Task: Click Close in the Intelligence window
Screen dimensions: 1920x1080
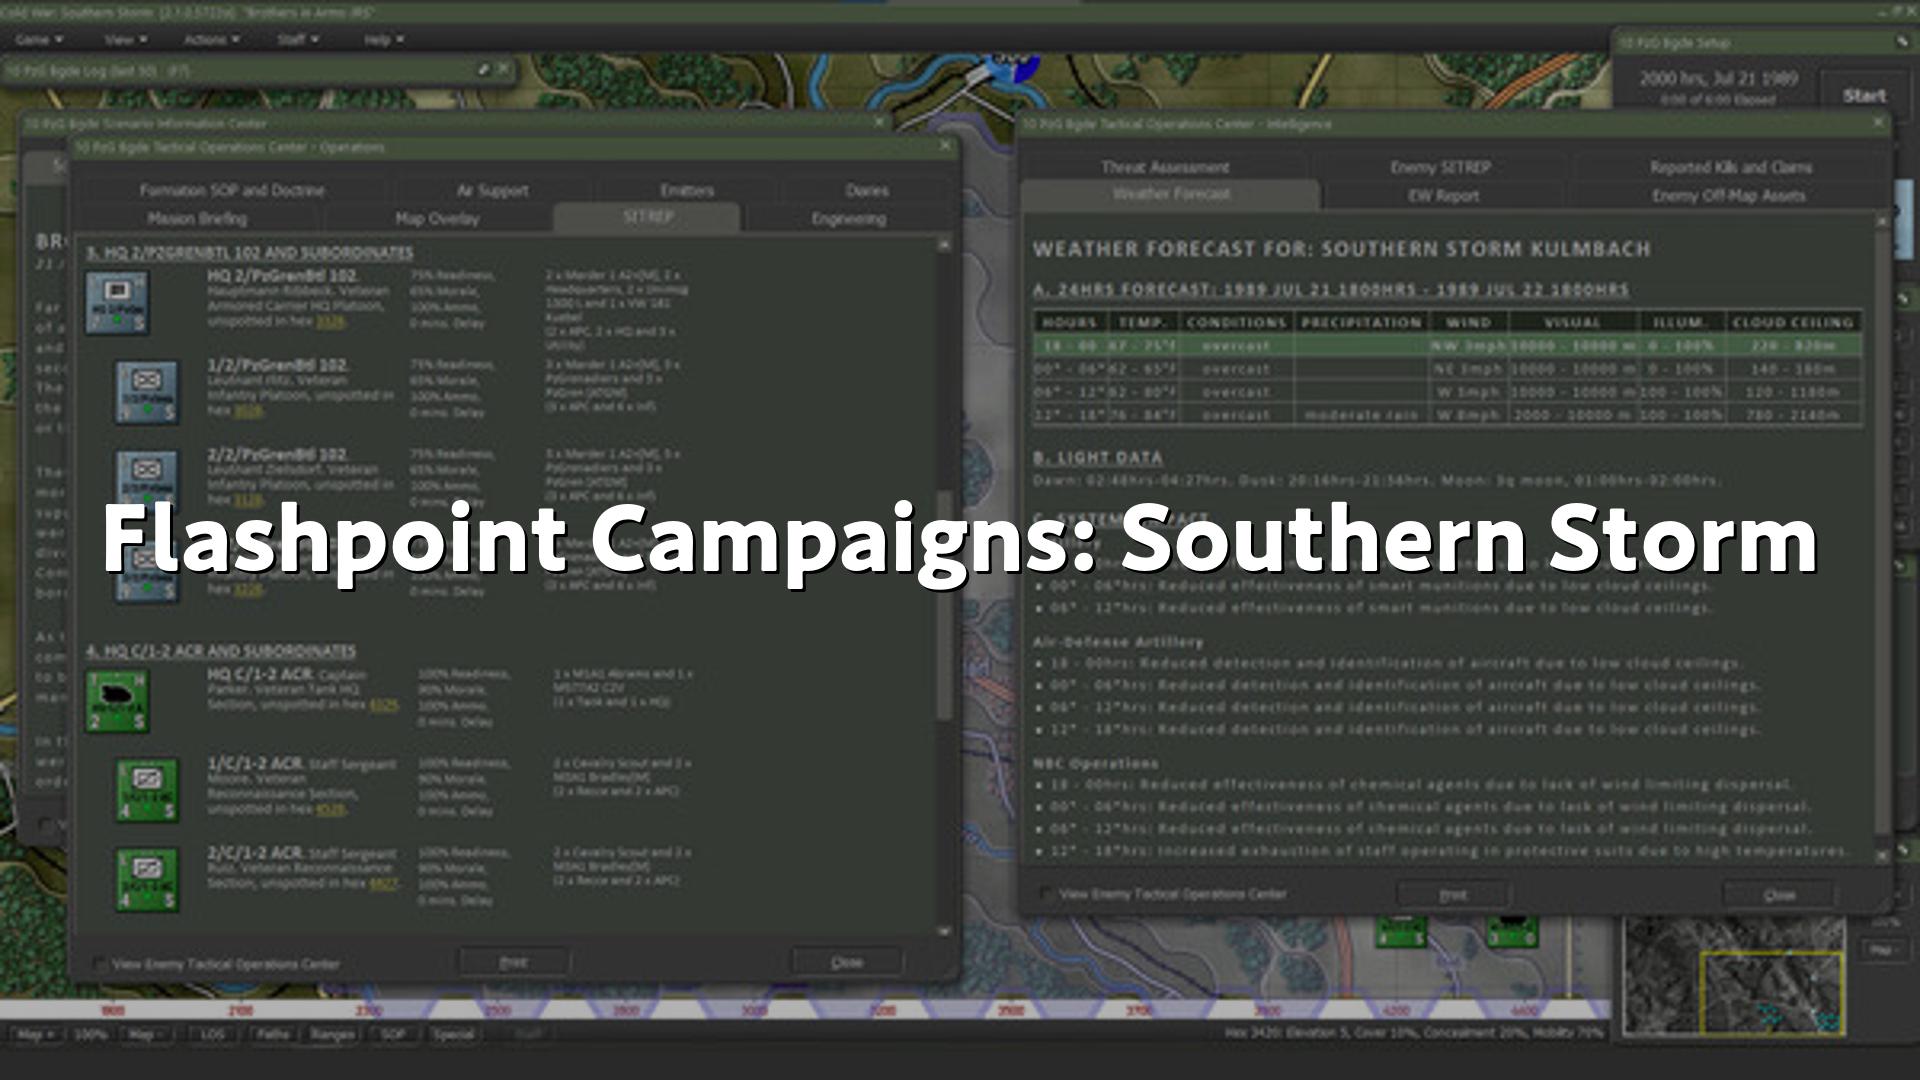Action: (1779, 895)
